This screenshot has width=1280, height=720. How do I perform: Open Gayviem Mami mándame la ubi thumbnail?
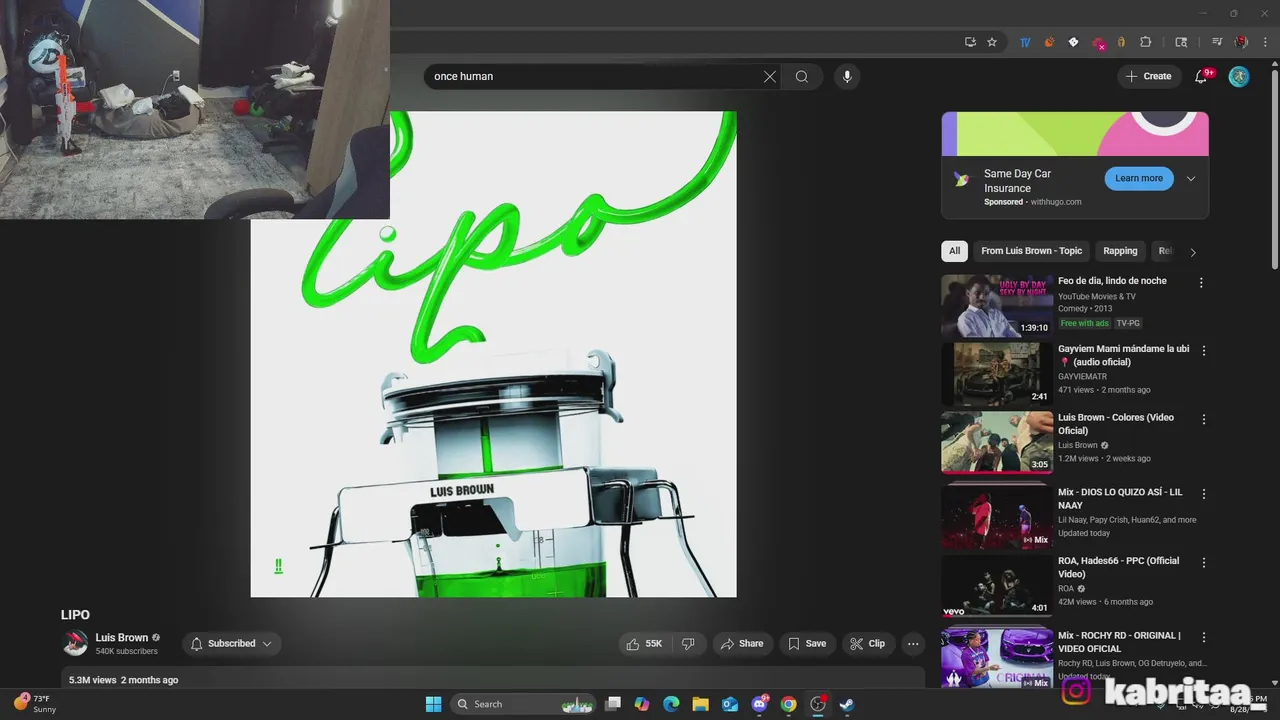997,374
